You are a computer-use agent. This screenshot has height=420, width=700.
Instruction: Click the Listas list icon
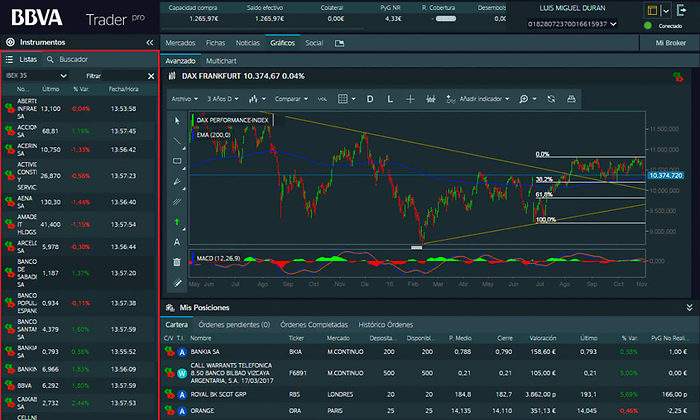[9, 59]
